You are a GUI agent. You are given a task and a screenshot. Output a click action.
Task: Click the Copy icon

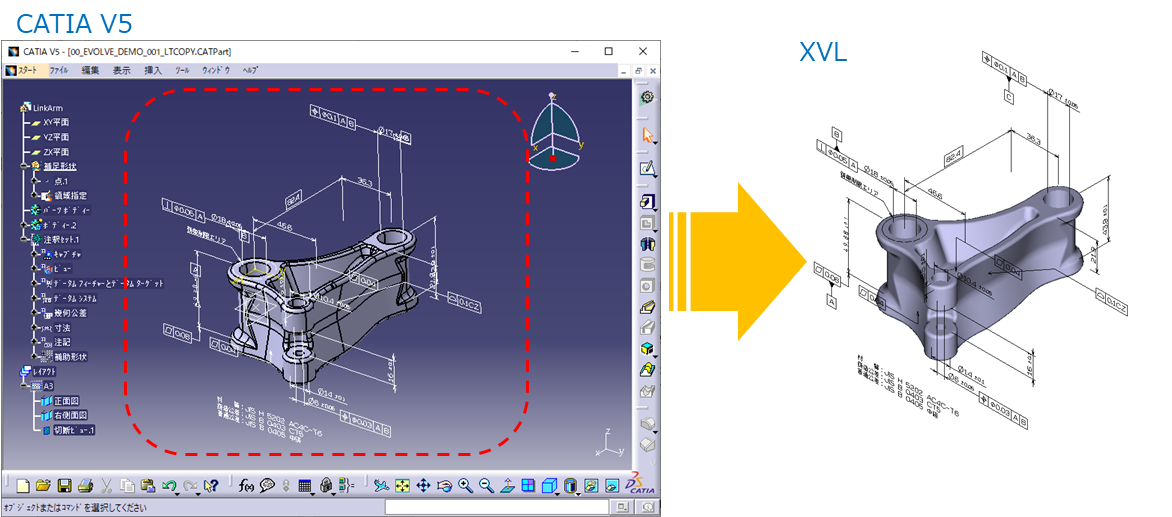pyautogui.click(x=127, y=486)
